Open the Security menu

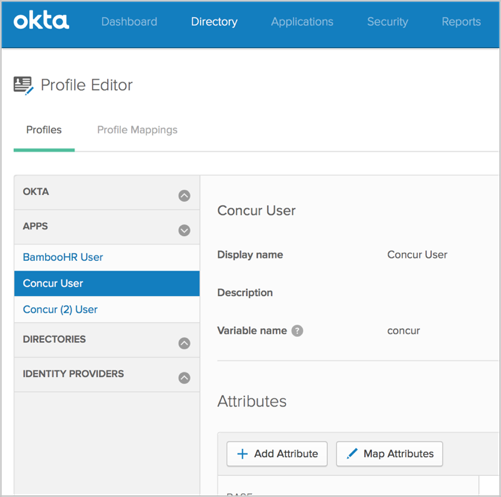coord(387,22)
